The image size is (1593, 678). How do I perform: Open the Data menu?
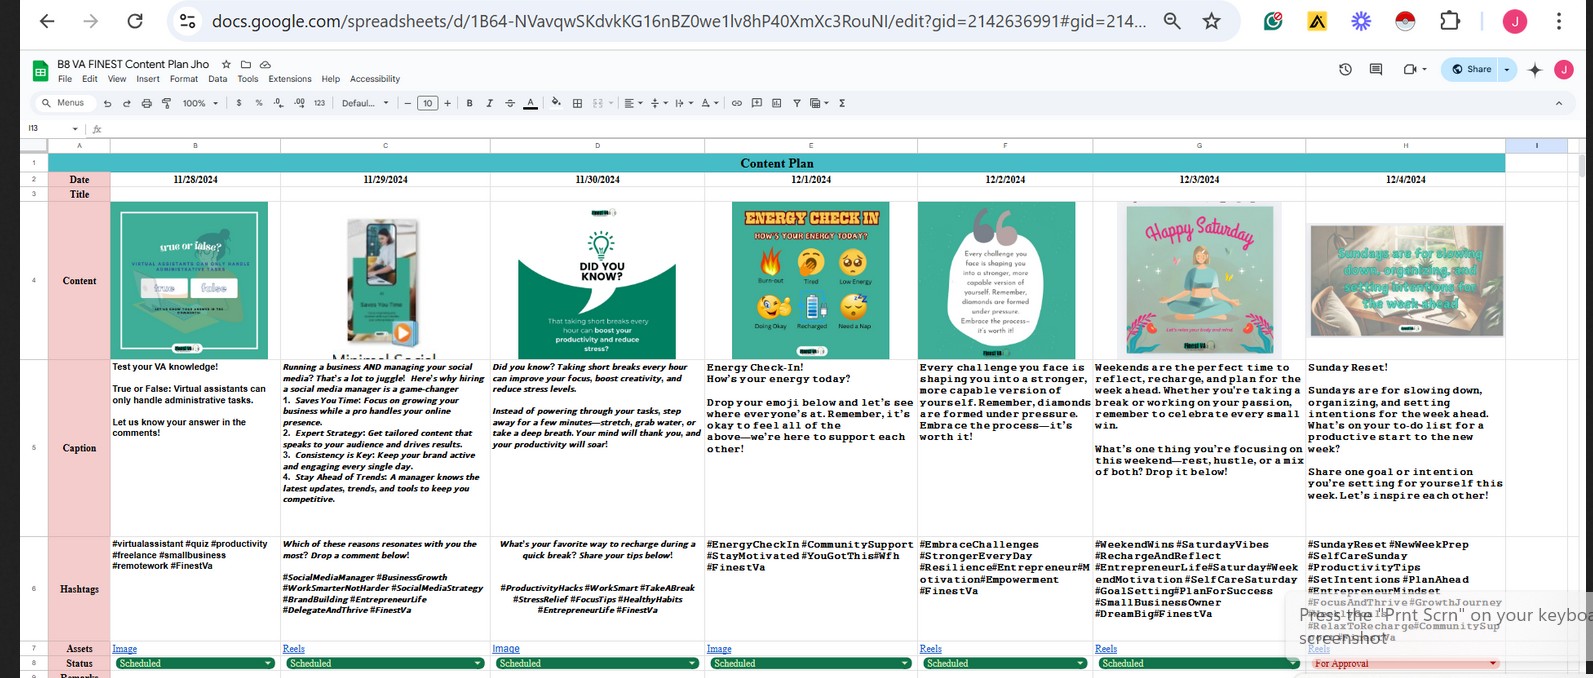(218, 79)
